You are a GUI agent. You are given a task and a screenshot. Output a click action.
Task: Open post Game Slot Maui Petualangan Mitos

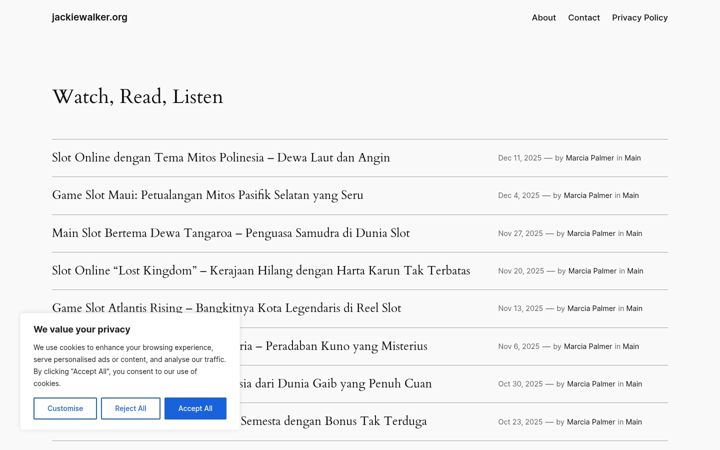point(208,195)
